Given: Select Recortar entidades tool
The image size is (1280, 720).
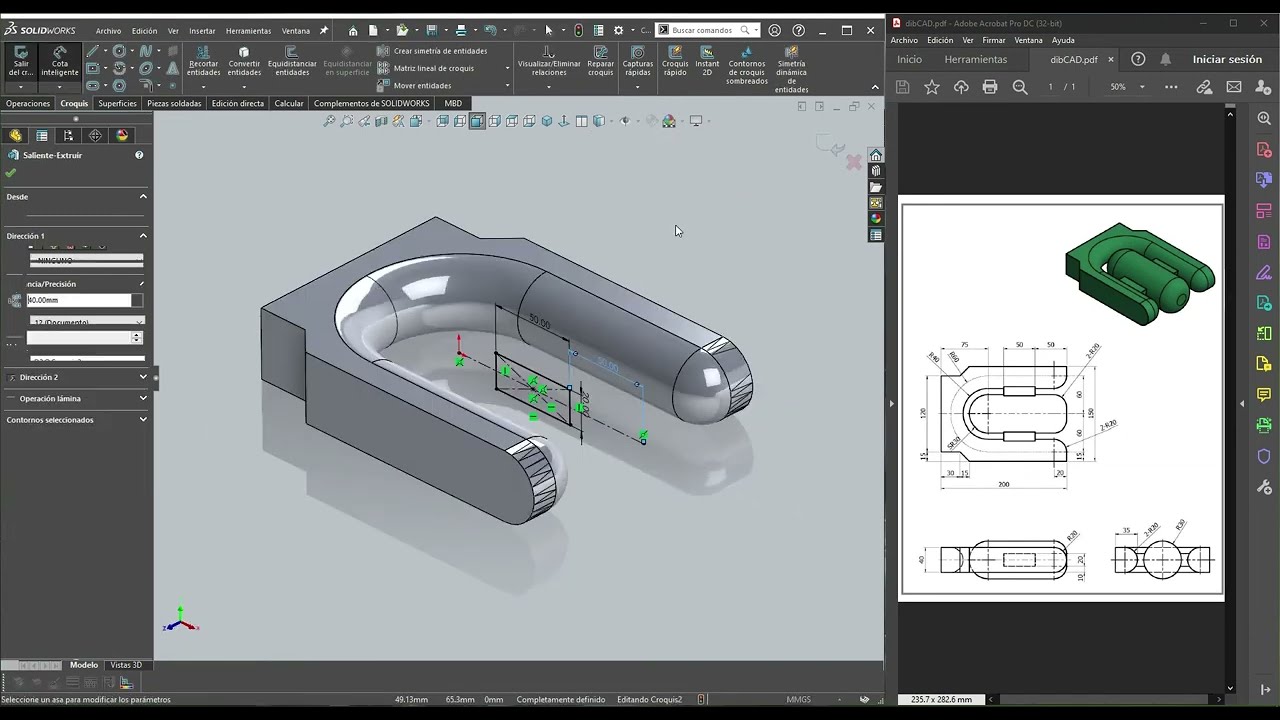Looking at the screenshot, I should (x=203, y=62).
